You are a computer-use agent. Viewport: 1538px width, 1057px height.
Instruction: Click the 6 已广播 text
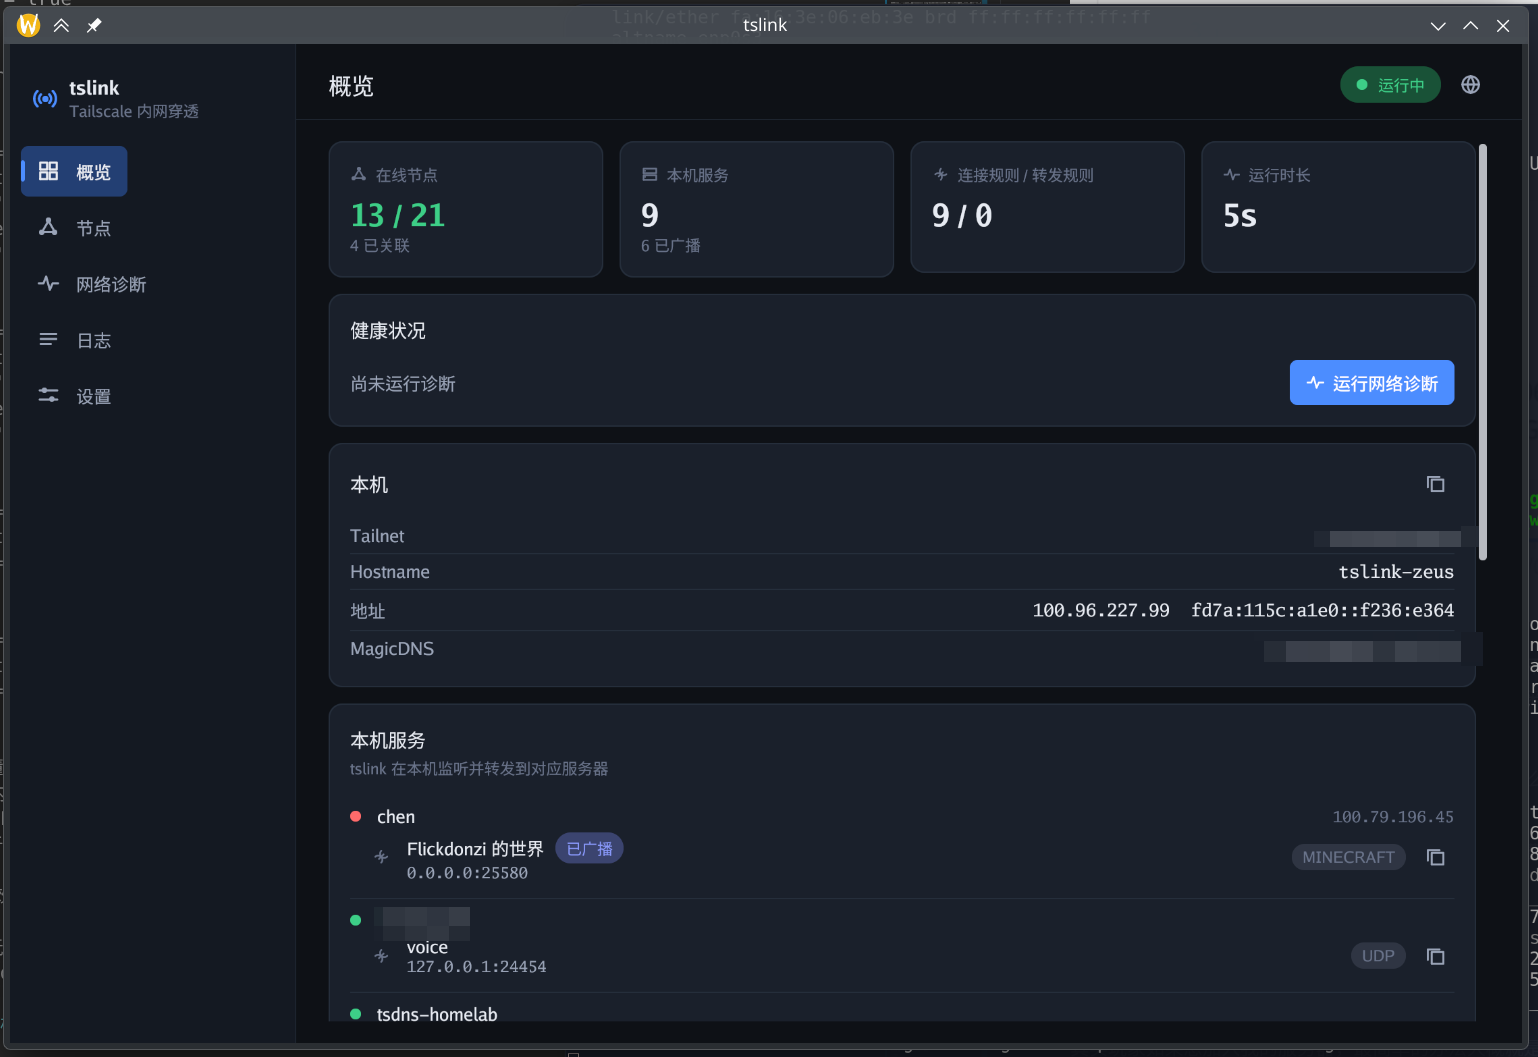(671, 245)
